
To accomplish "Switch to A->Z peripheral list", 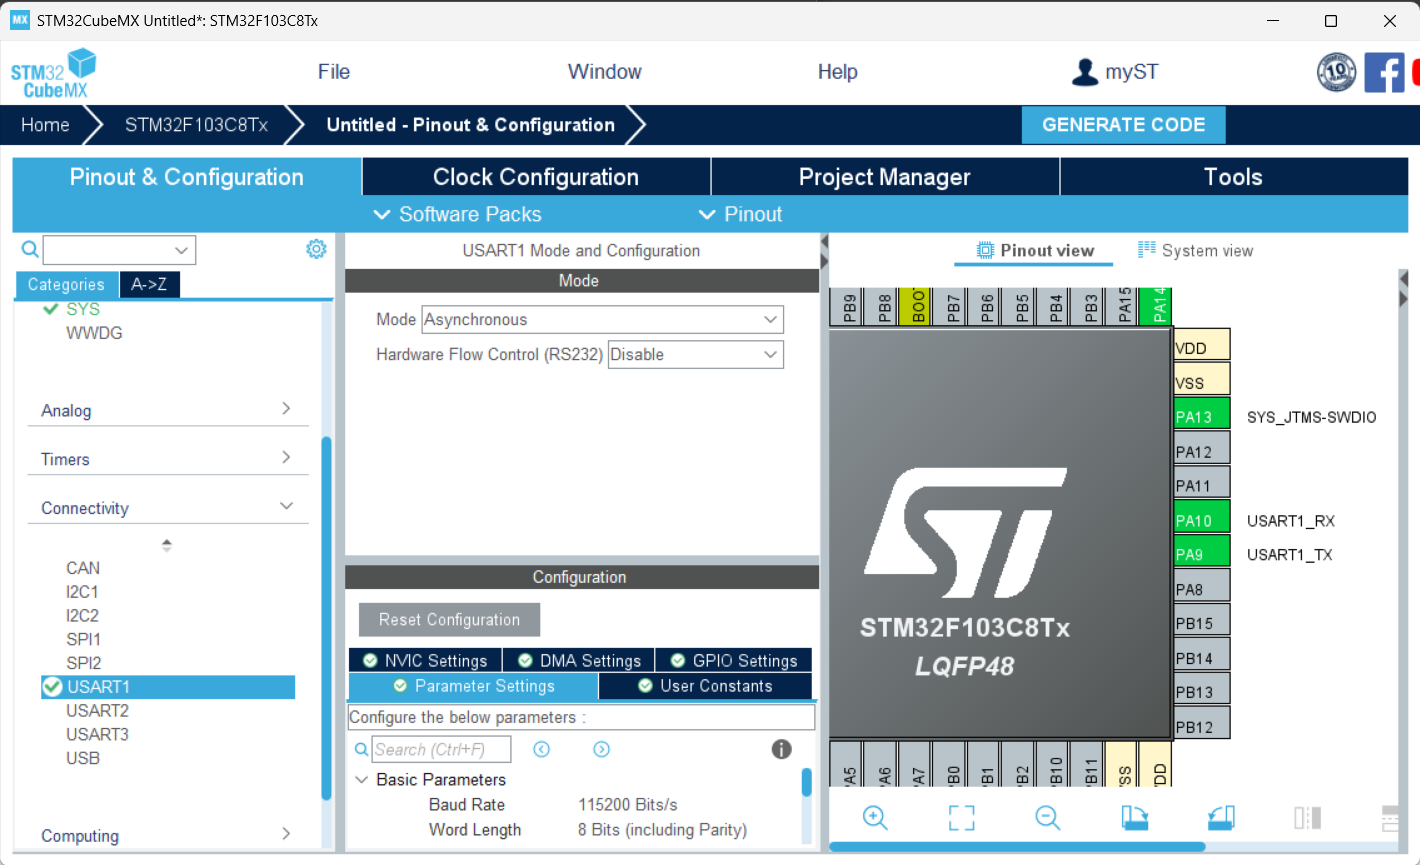I will click(149, 284).
